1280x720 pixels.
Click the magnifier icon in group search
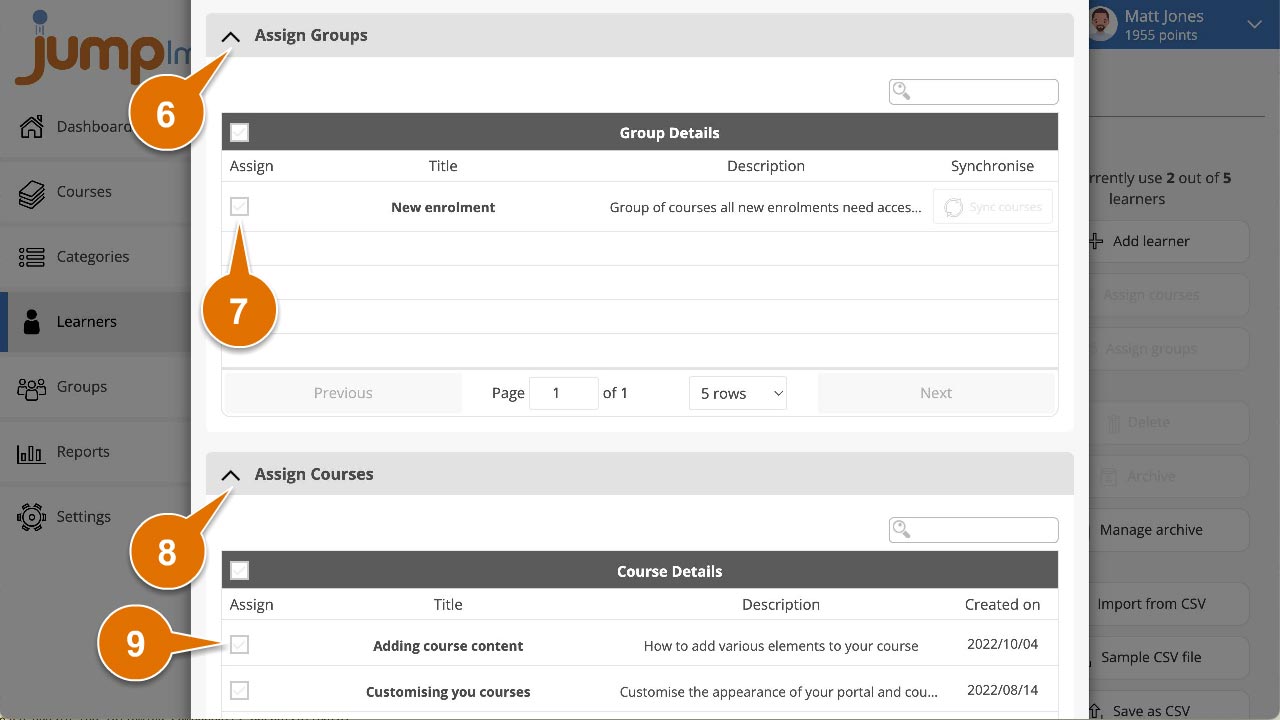(x=902, y=91)
